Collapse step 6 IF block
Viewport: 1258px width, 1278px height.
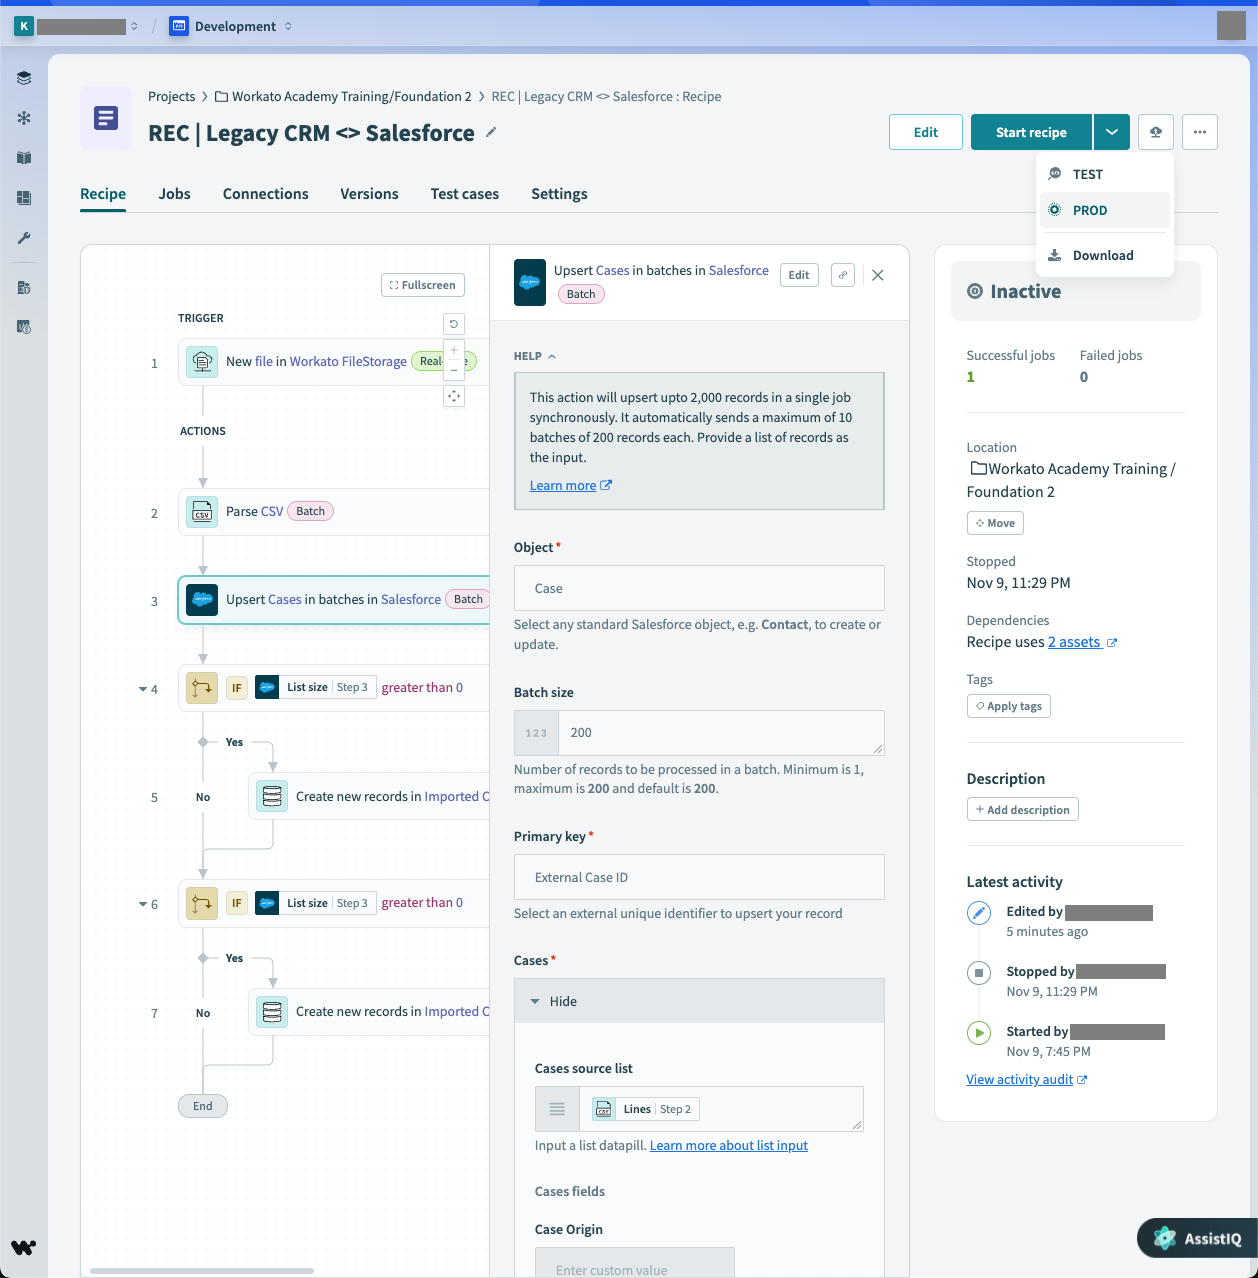pos(143,904)
